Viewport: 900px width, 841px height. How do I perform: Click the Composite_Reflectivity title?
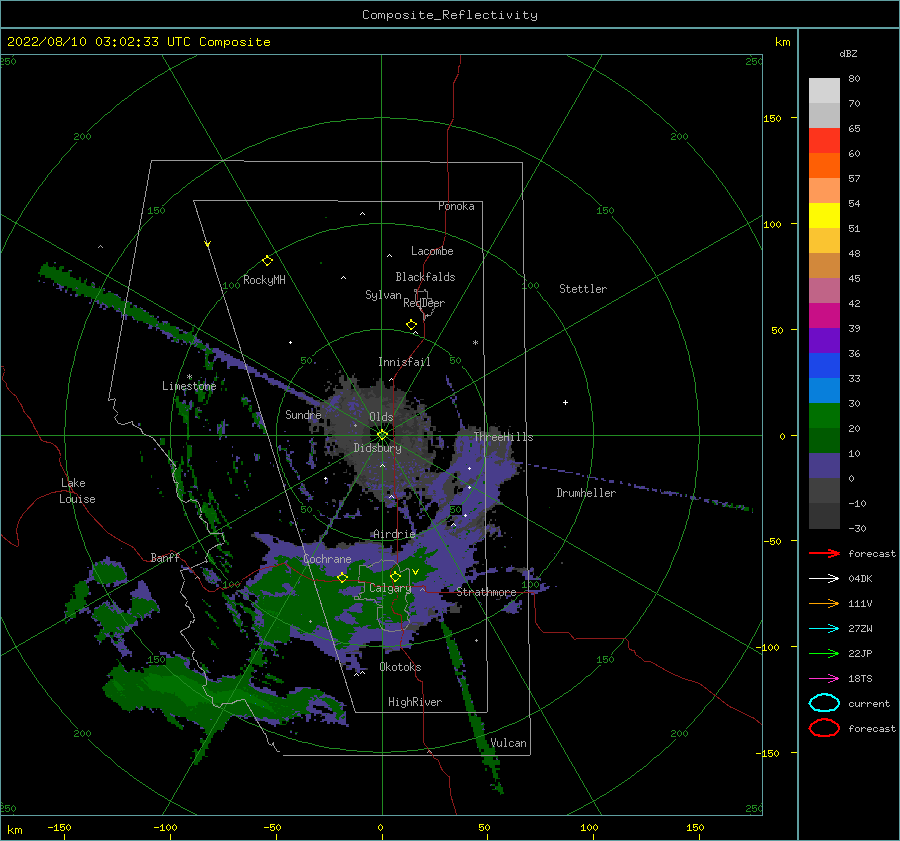click(x=450, y=15)
